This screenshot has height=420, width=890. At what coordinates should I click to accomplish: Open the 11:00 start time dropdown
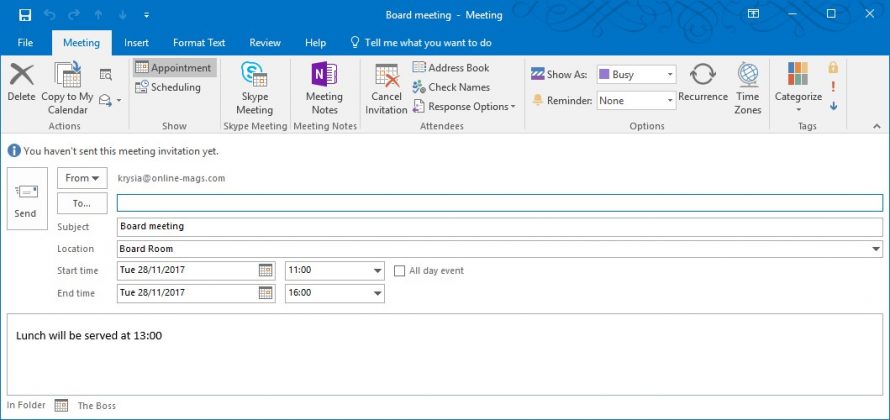coord(377,271)
